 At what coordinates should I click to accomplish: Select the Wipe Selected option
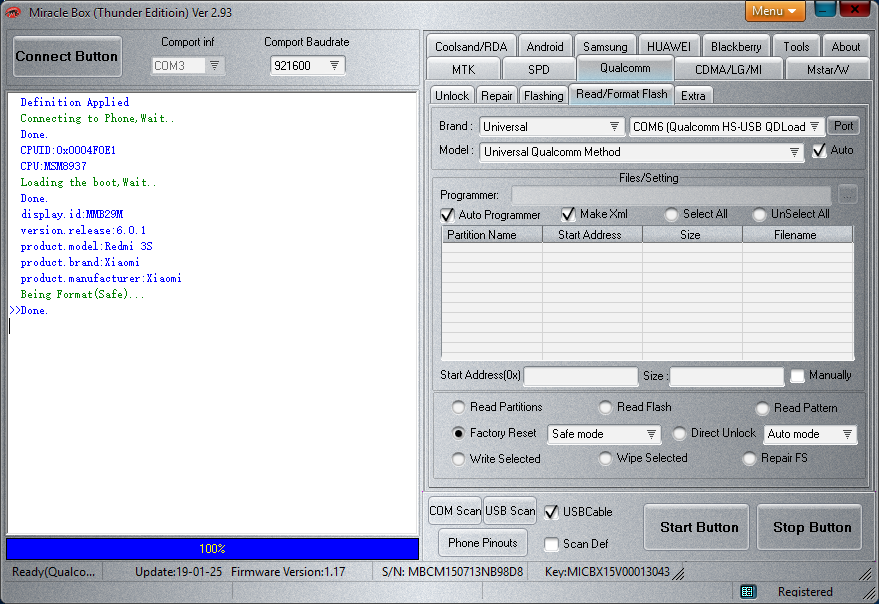pos(605,458)
